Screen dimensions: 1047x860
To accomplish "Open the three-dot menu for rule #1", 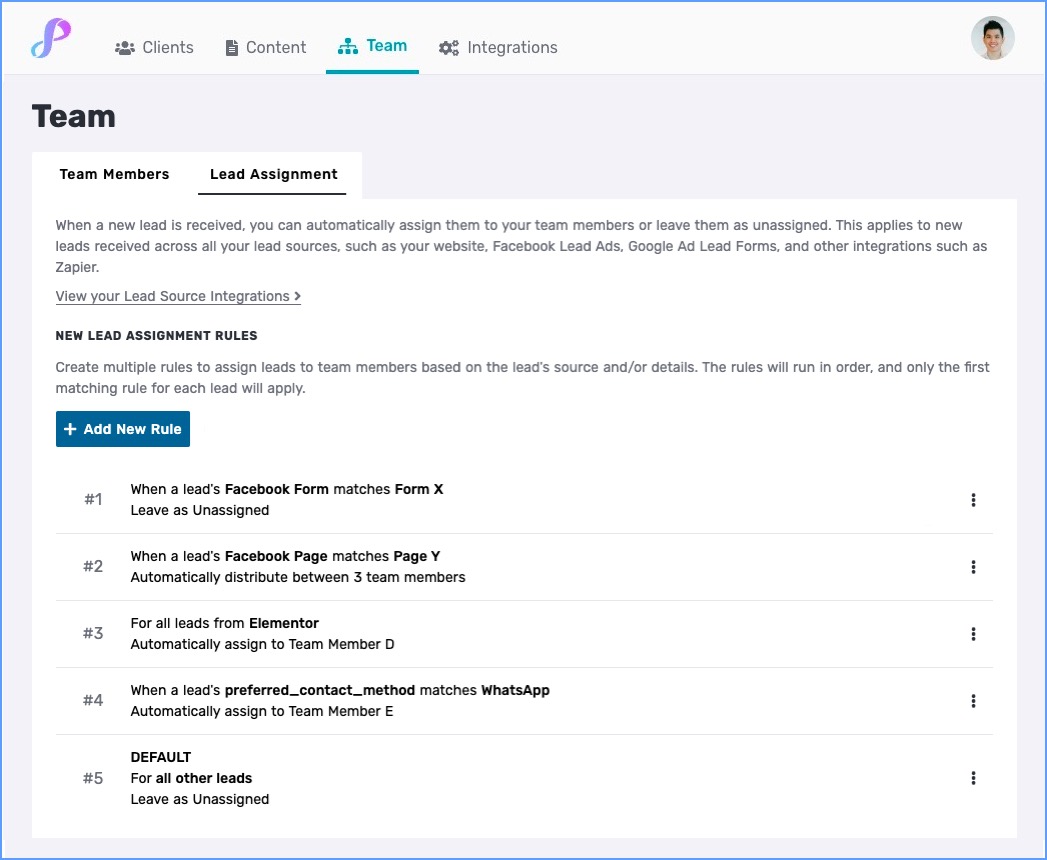I will tap(973, 500).
